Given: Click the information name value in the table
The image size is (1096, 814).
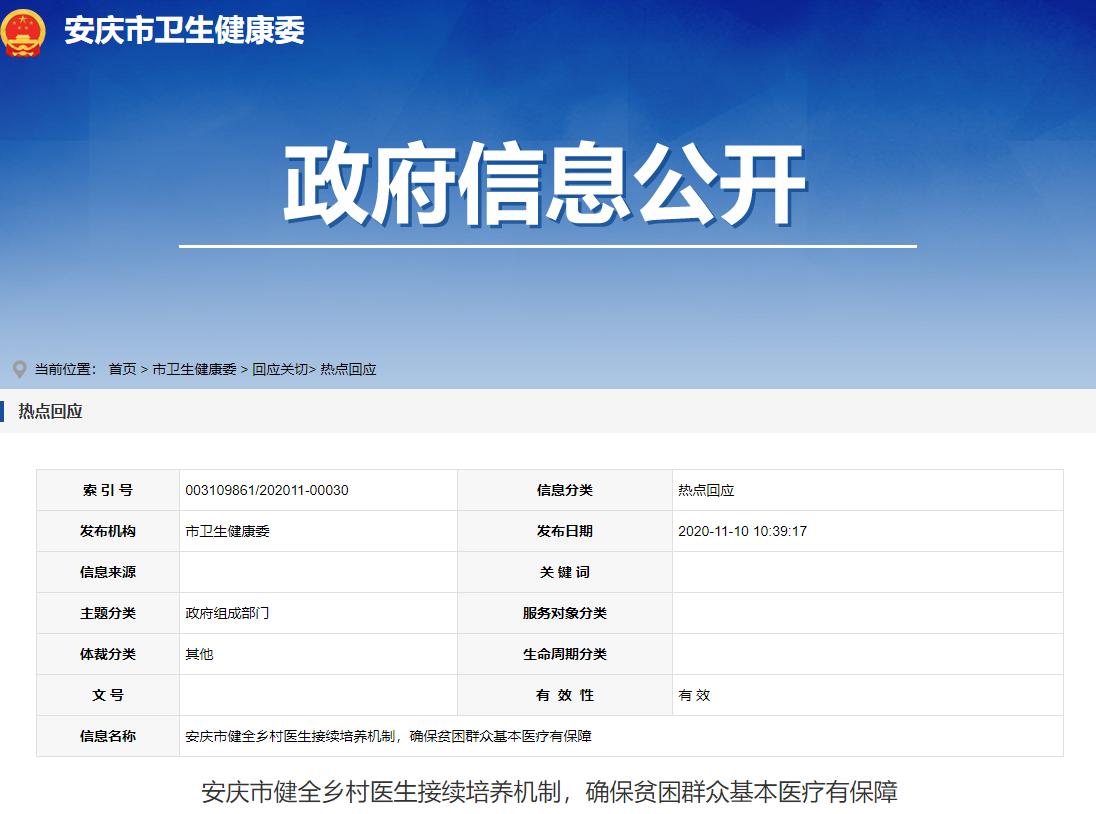Looking at the screenshot, I should tap(388, 736).
